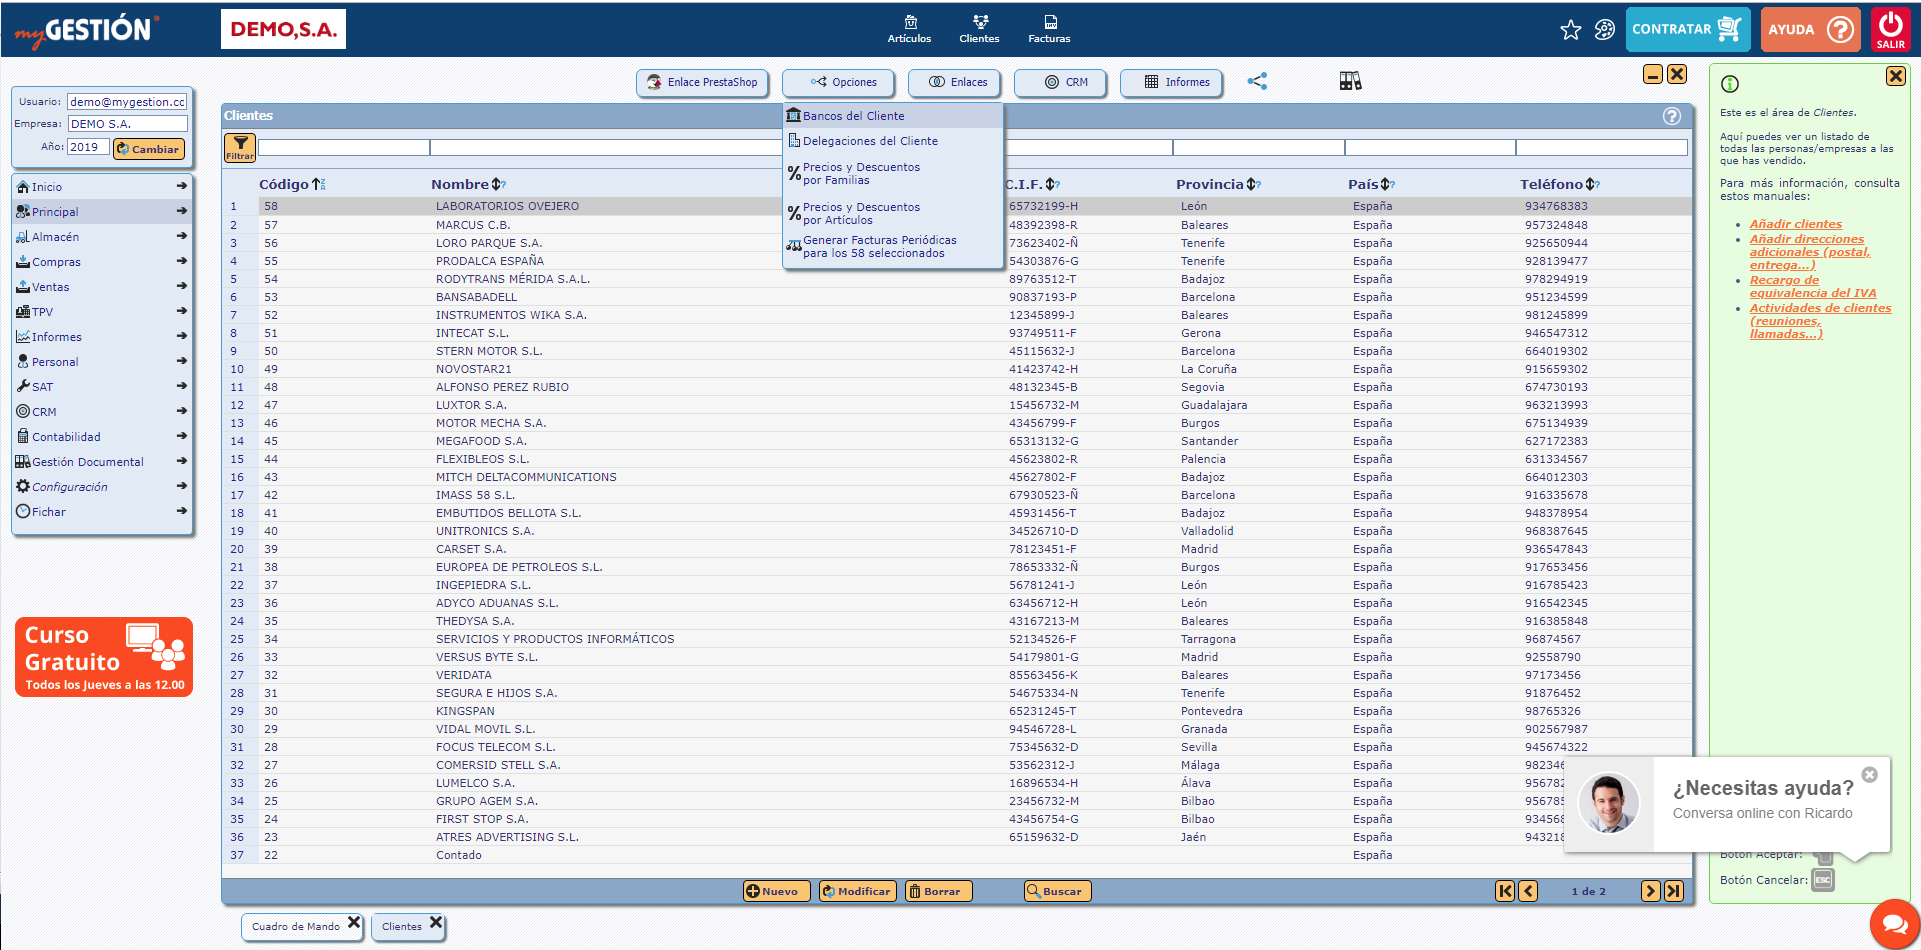Click the Clientes panel help question icon
The image size is (1921, 950).
pyautogui.click(x=1671, y=116)
